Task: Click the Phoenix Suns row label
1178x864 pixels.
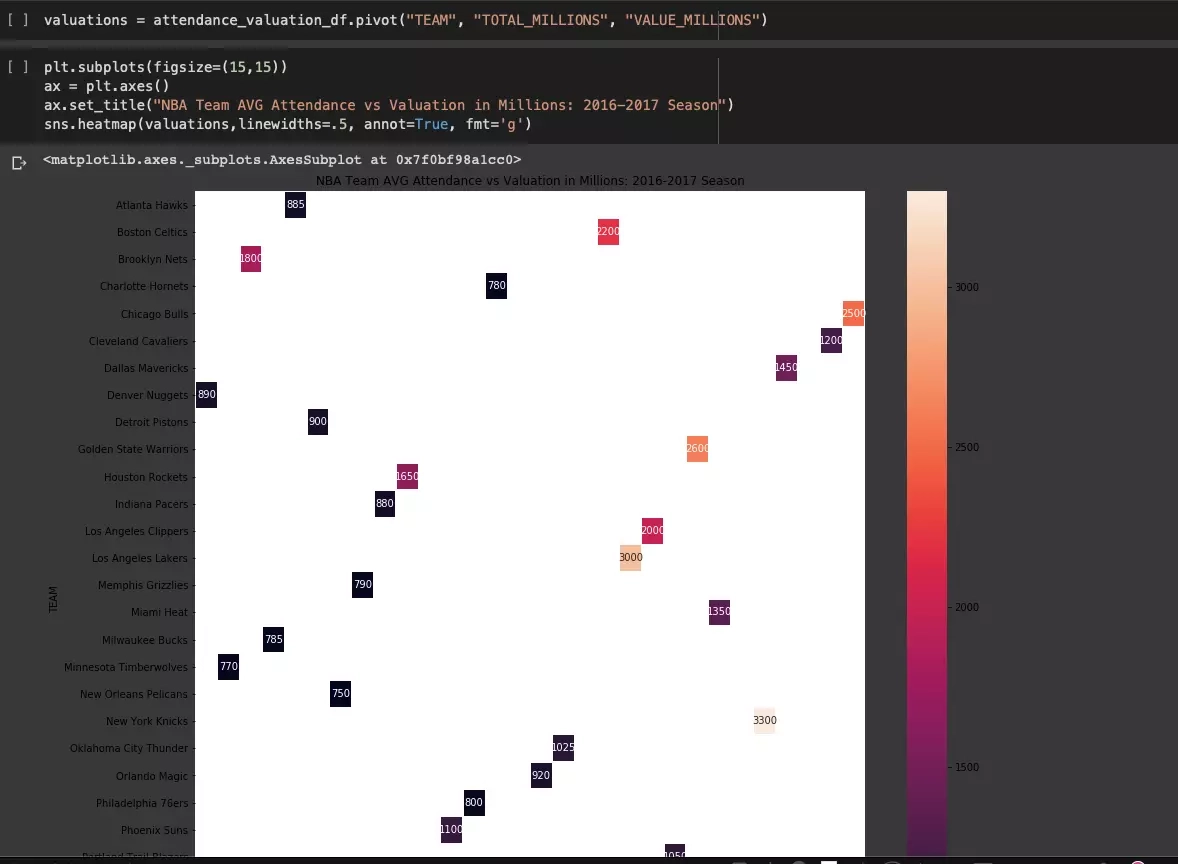Action: (154, 830)
